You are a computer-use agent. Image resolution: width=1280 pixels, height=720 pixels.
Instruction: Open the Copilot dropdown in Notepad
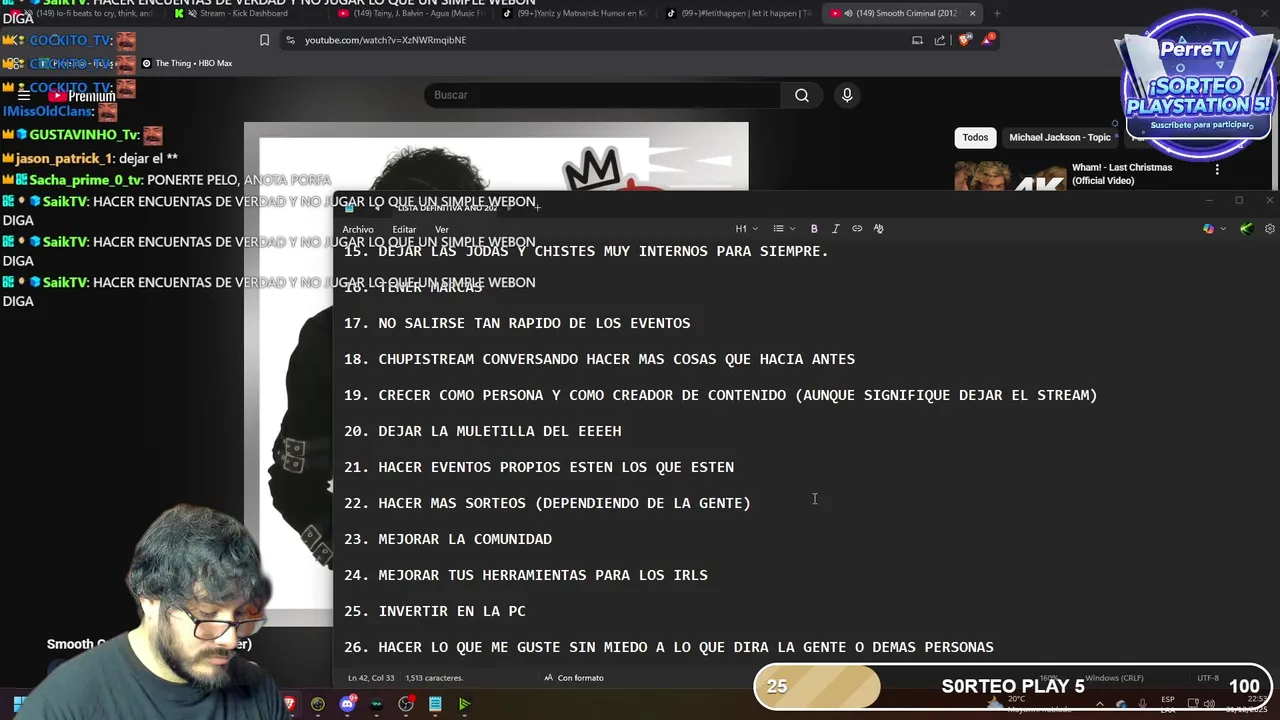pyautogui.click(x=1213, y=229)
